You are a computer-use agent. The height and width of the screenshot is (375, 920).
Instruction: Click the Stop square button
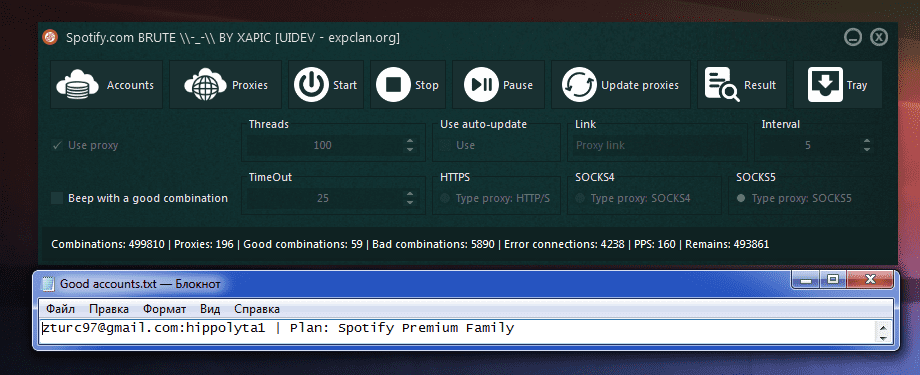(407, 85)
